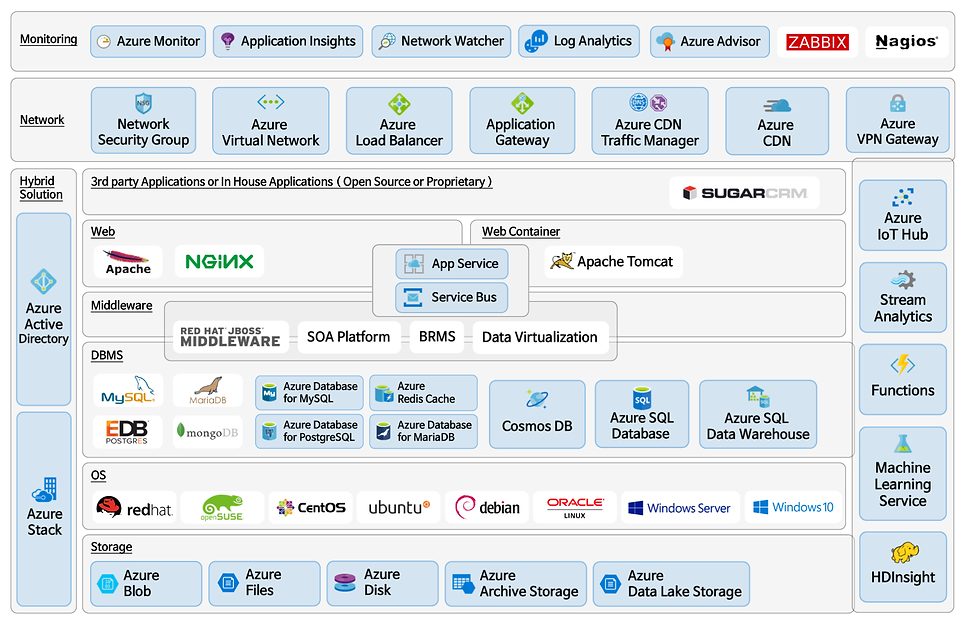Select the Cosmos DB planet icon
This screenshot has width=965, height=623.
537,400
